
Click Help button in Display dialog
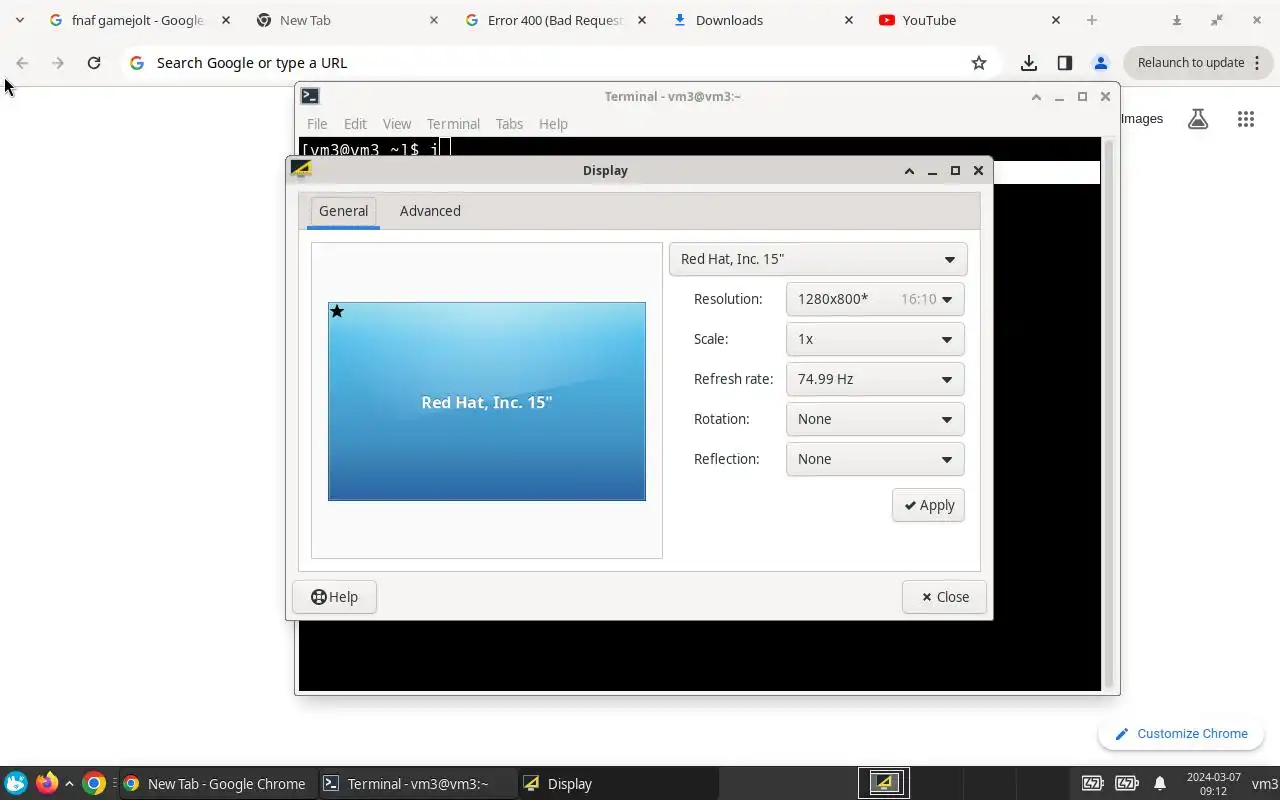[334, 597]
